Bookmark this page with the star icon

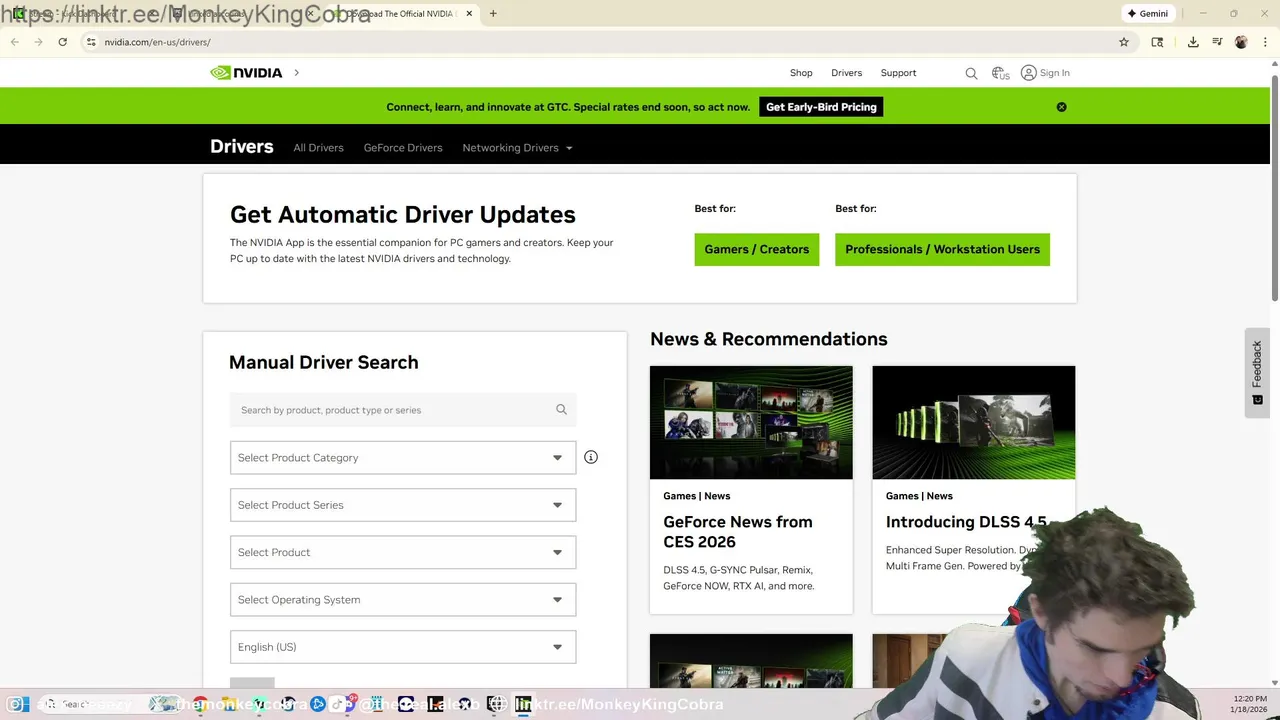[x=1124, y=42]
